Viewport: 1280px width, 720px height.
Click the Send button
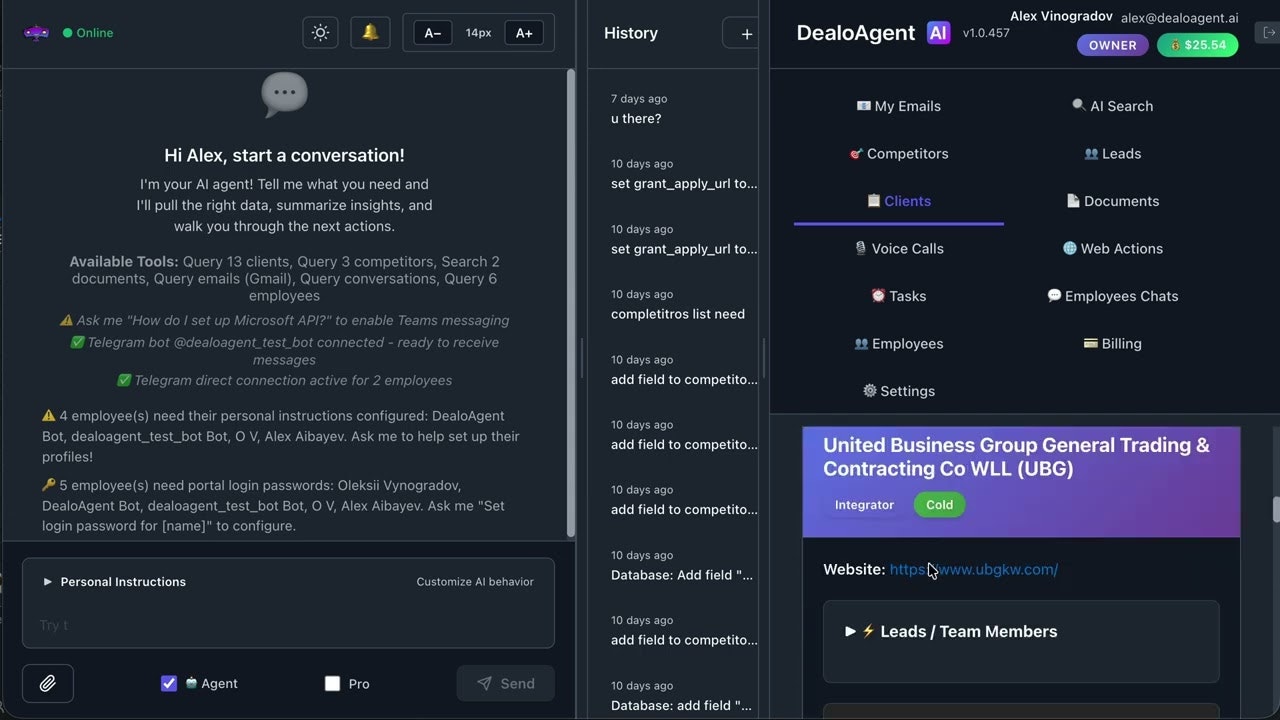tap(505, 683)
